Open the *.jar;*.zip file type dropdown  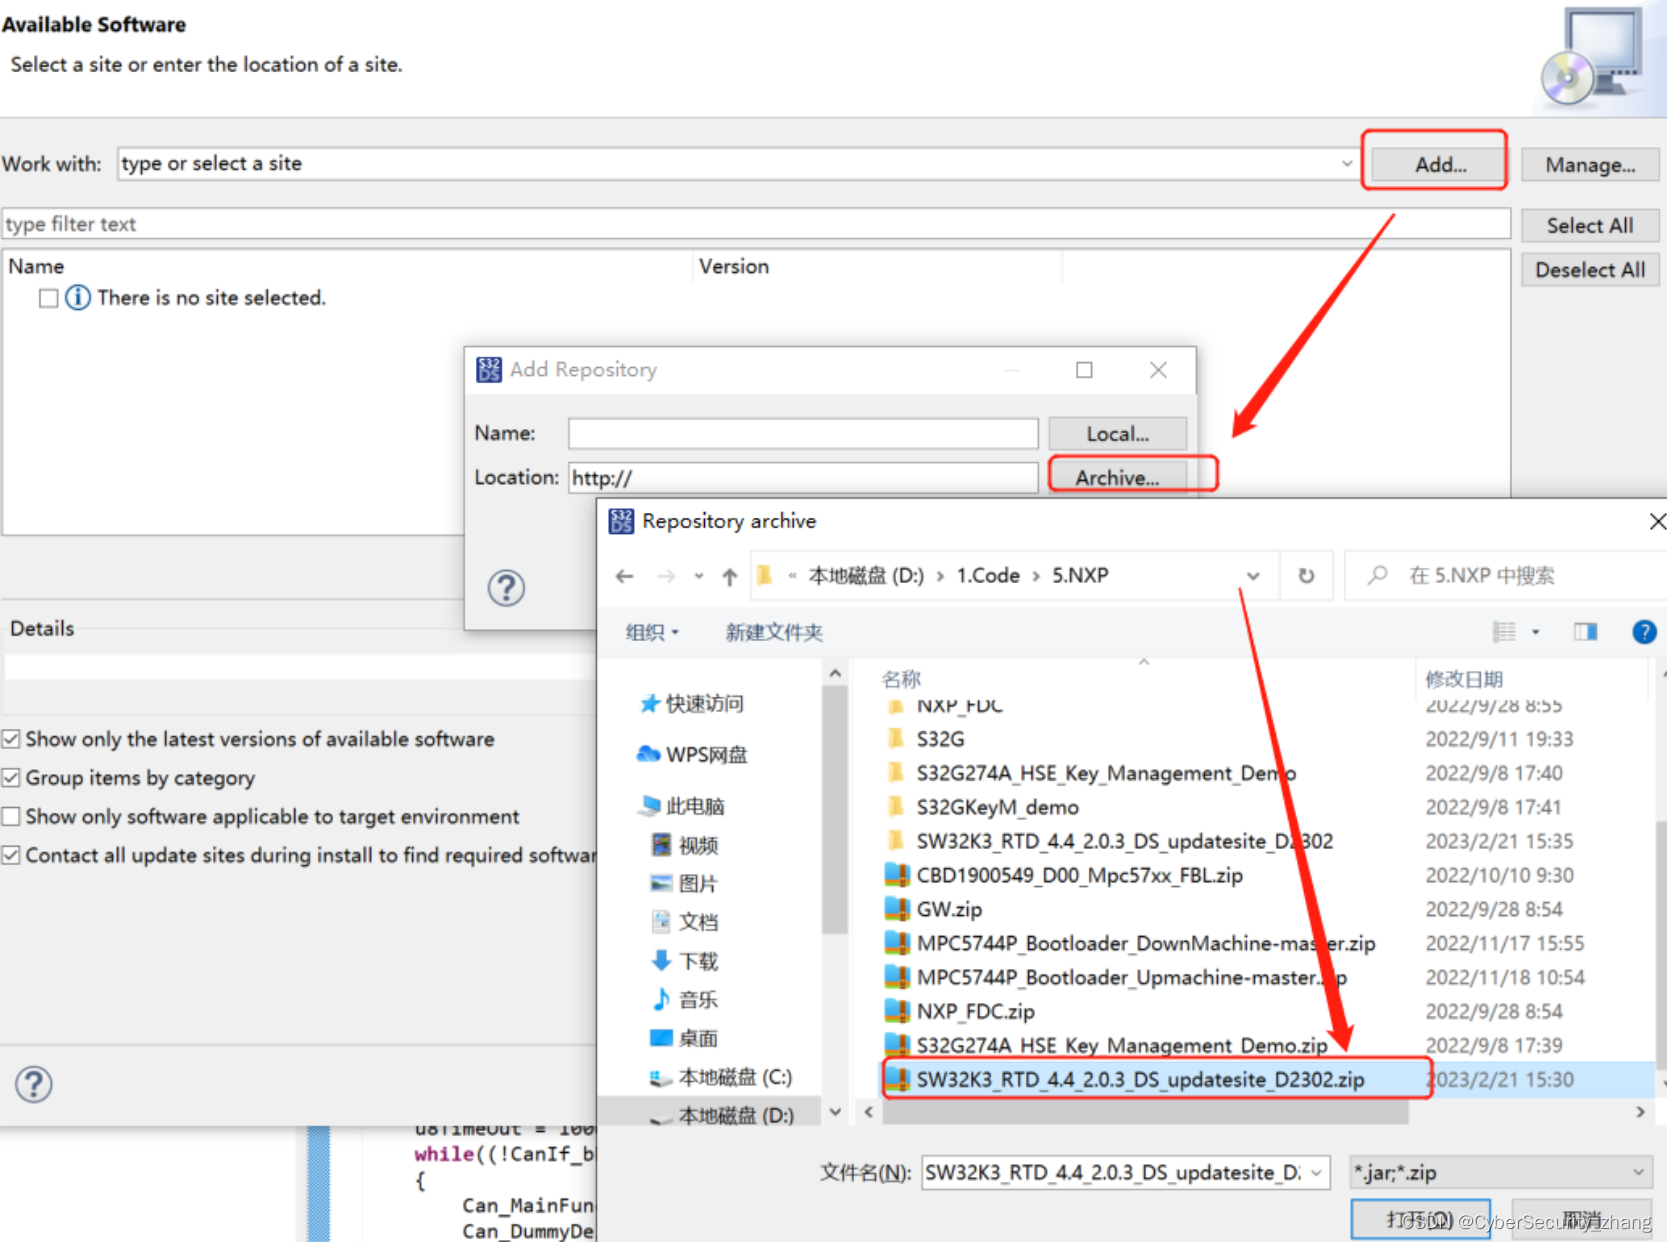pos(1500,1172)
